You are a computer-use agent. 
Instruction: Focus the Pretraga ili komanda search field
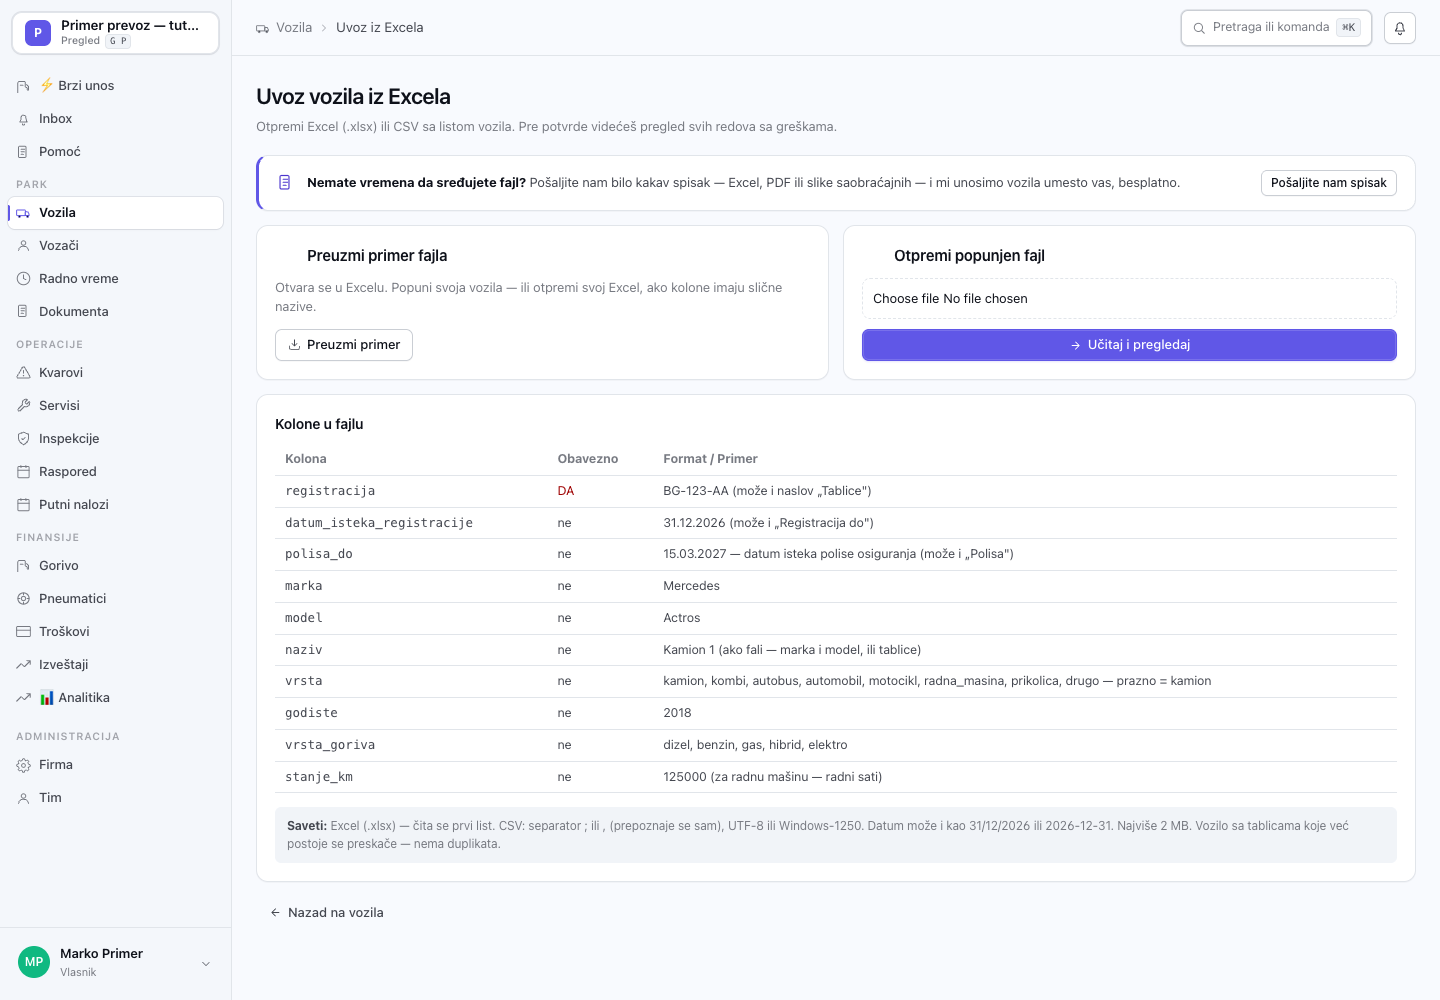coord(1276,28)
